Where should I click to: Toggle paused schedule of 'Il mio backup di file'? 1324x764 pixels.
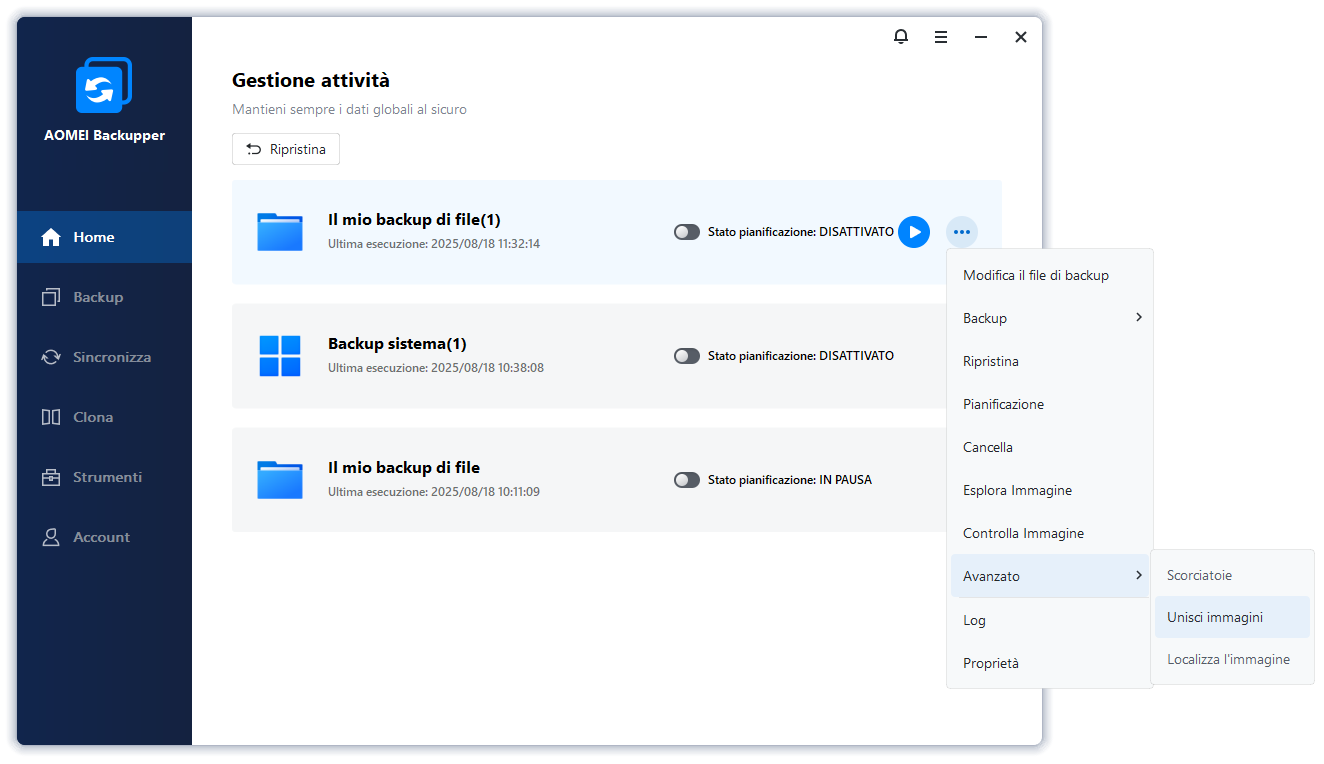687,480
